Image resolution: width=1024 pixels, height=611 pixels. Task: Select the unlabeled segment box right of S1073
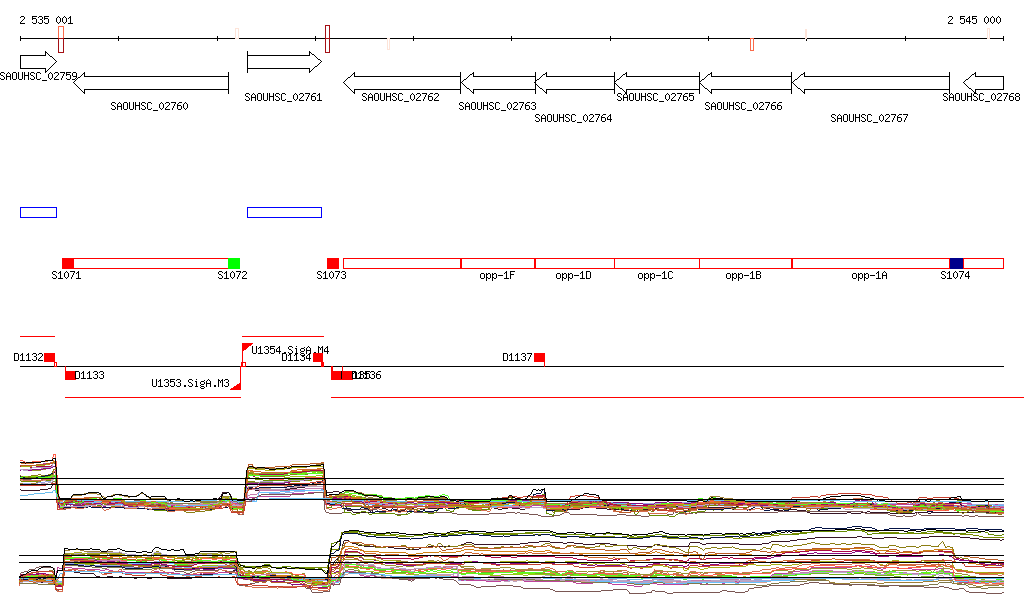pyautogui.click(x=402, y=263)
